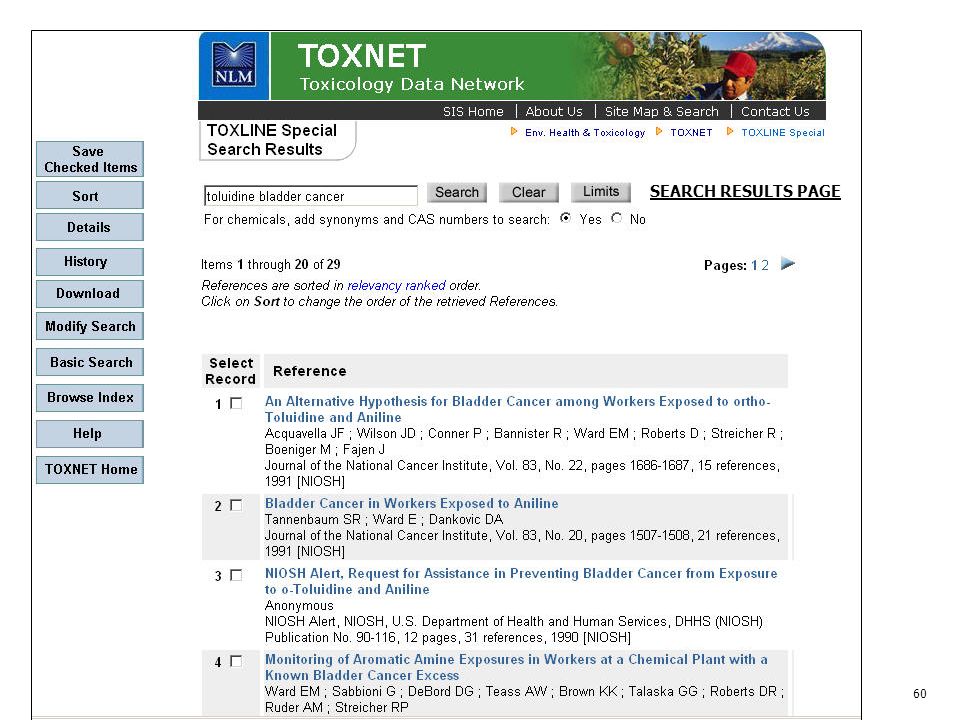The width and height of the screenshot is (960, 720).
Task: Go to results page 2
Action: tap(765, 265)
